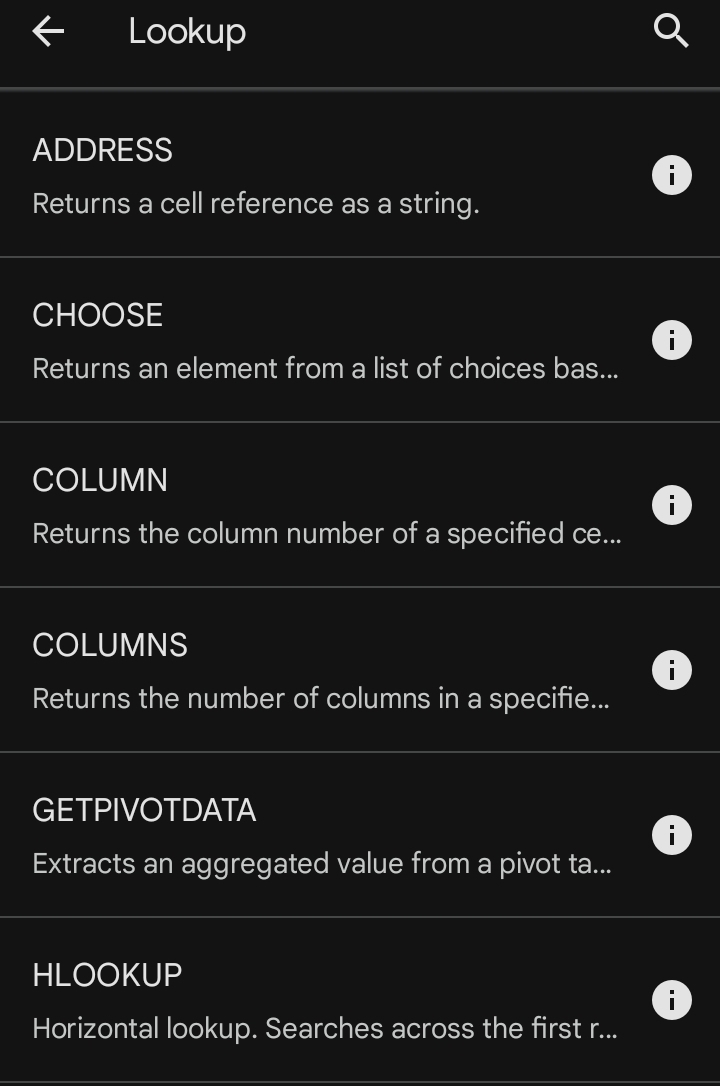This screenshot has height=1086, width=720.
Task: Tap 'Returns a cell reference as a string' description
Action: click(256, 204)
